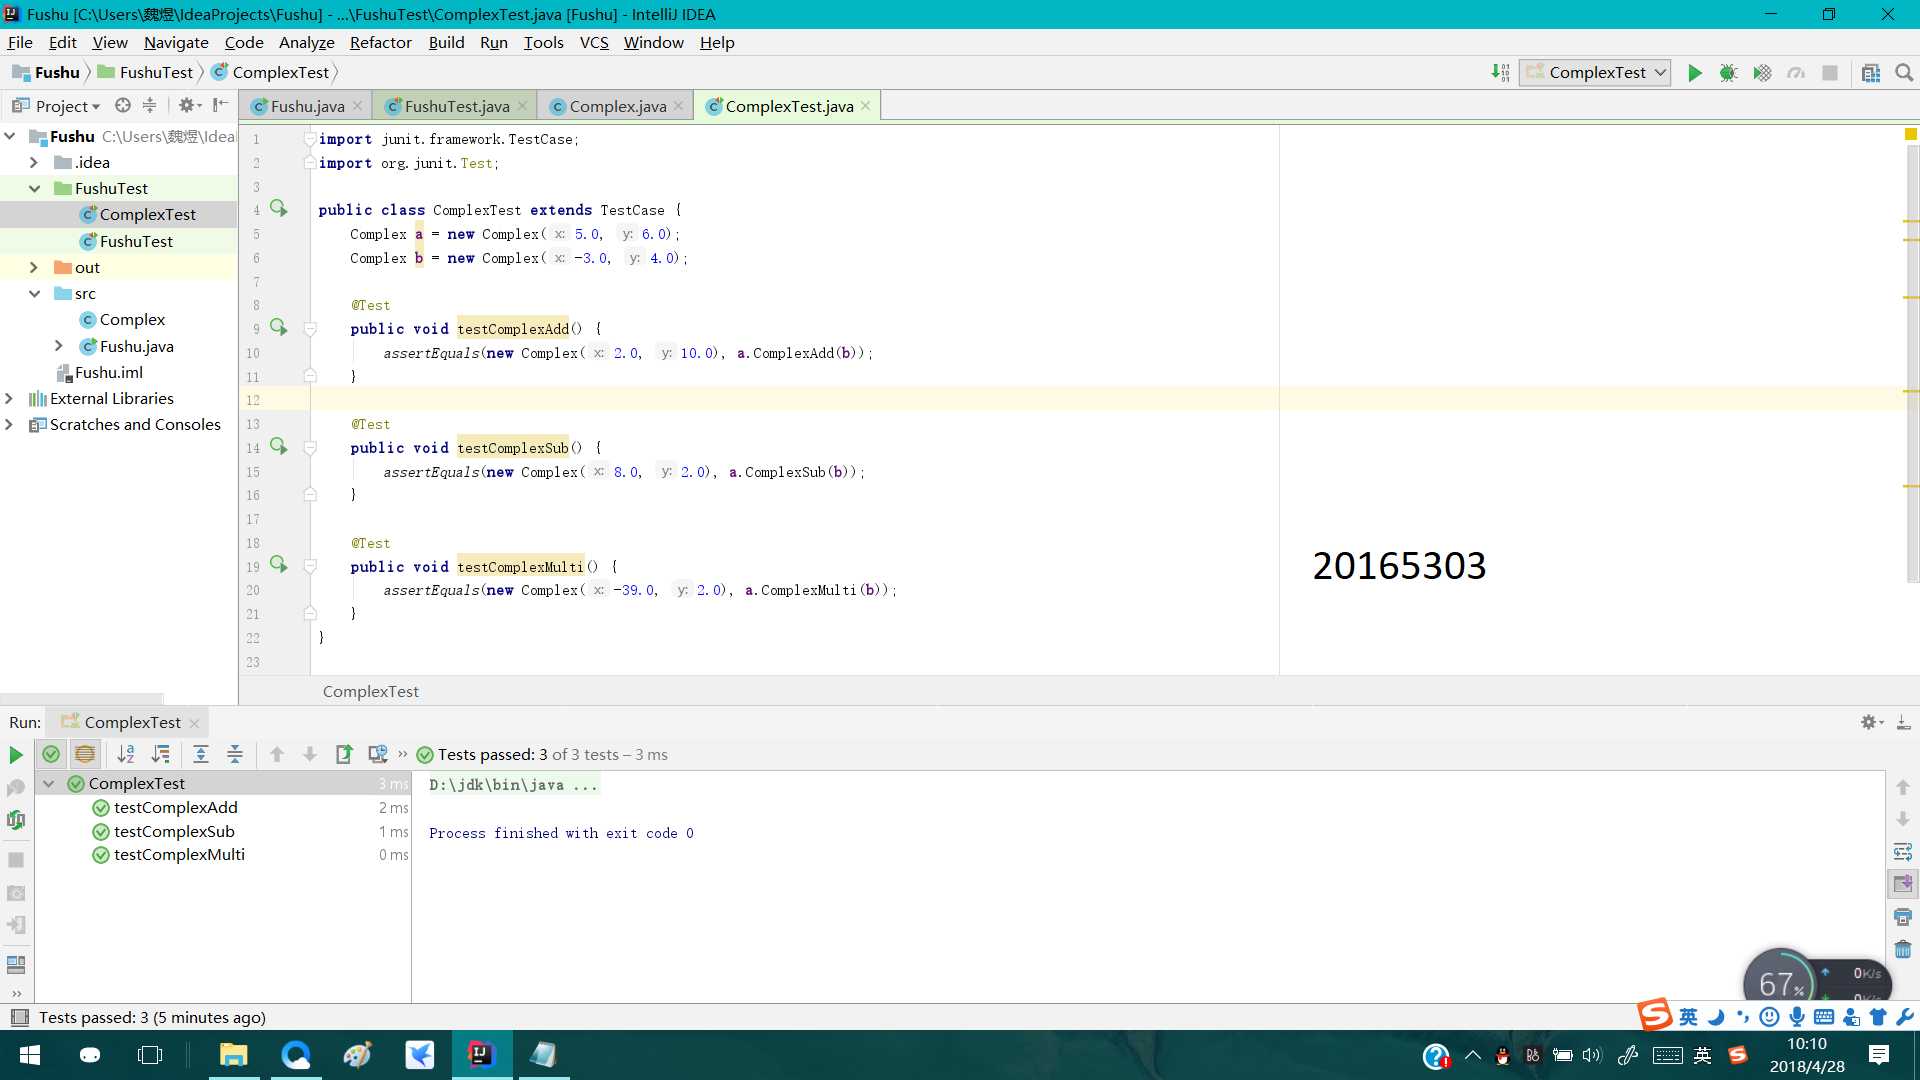
Task: Open Project panel settings gear
Action: coord(187,105)
